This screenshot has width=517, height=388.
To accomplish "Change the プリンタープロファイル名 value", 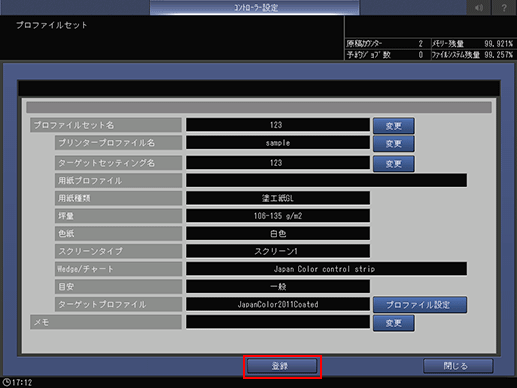I will 394,143.
